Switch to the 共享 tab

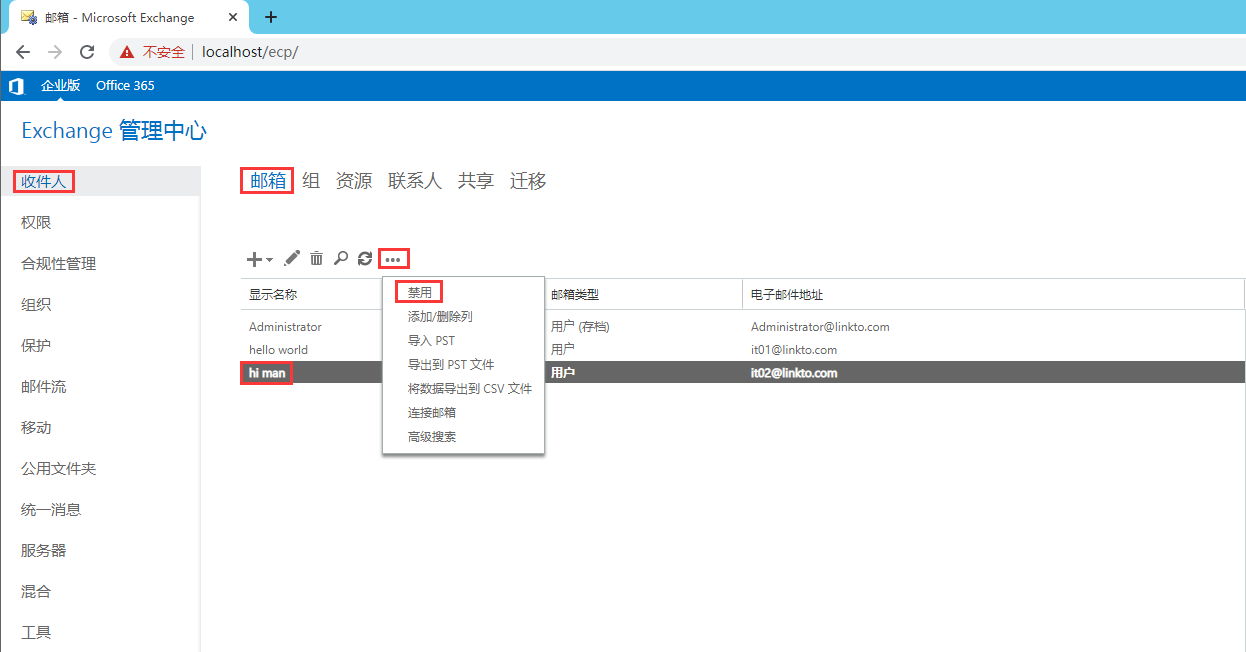(x=476, y=181)
